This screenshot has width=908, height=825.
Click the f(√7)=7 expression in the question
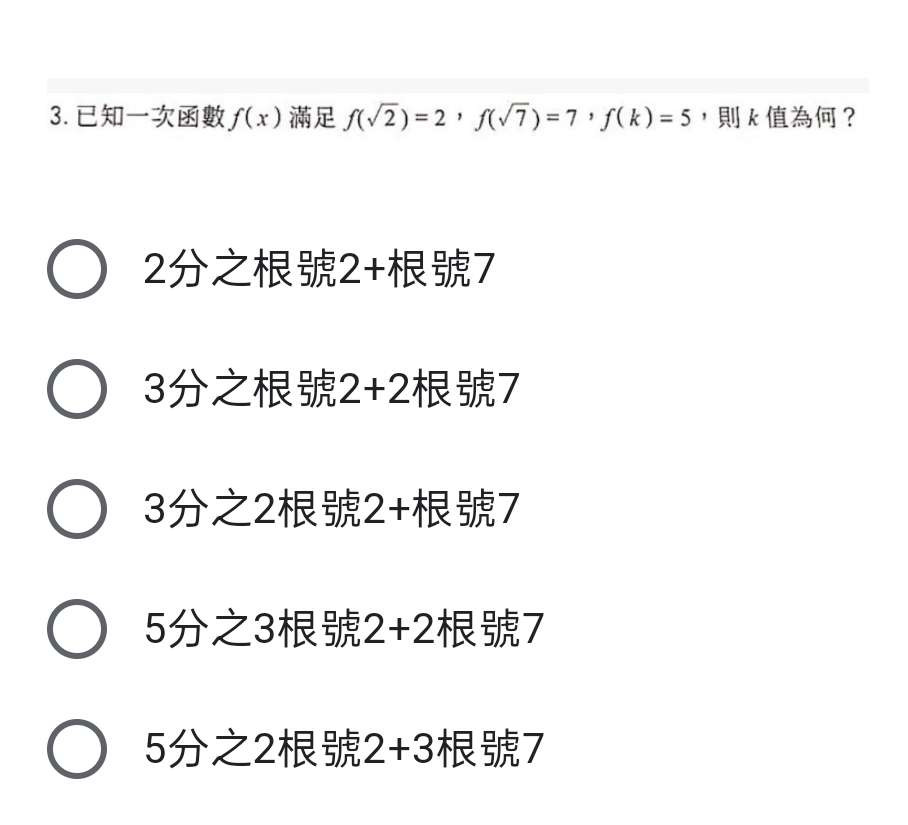tap(526, 118)
